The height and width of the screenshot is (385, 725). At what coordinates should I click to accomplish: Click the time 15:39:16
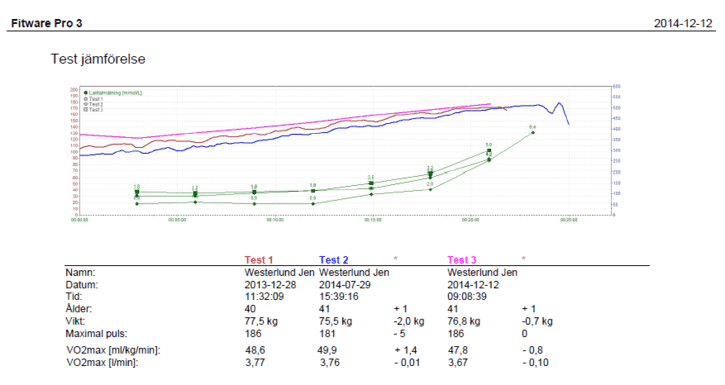[x=339, y=297]
